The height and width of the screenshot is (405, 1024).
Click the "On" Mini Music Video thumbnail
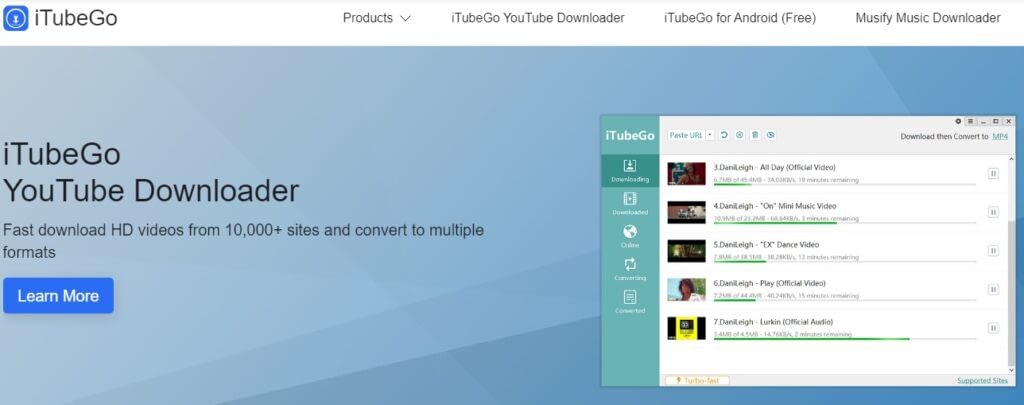686,212
